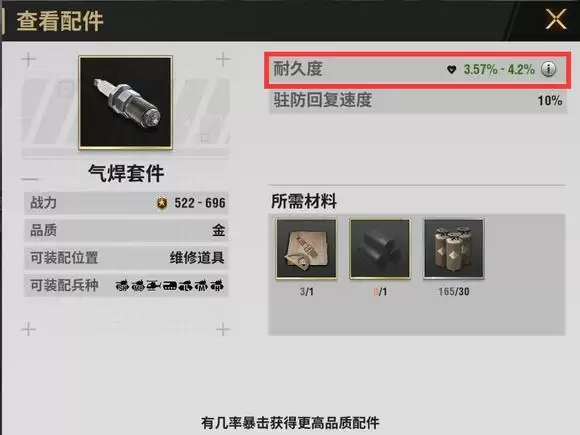Select the cloth material with 3/1
The width and height of the screenshot is (580, 435).
[x=306, y=248]
